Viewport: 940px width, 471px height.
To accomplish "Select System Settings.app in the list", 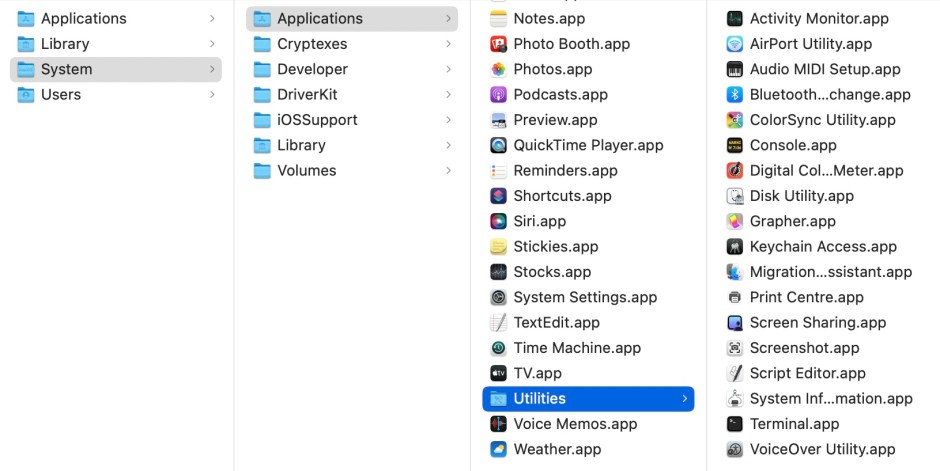I will pos(584,297).
